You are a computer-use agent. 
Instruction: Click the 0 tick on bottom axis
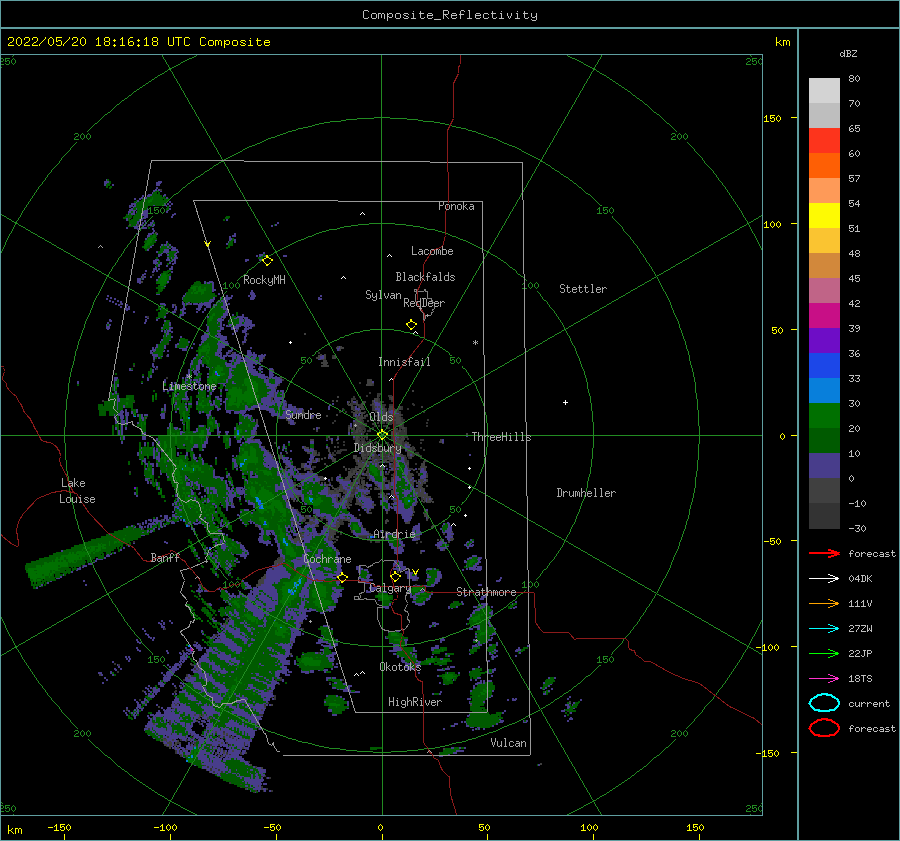(380, 827)
